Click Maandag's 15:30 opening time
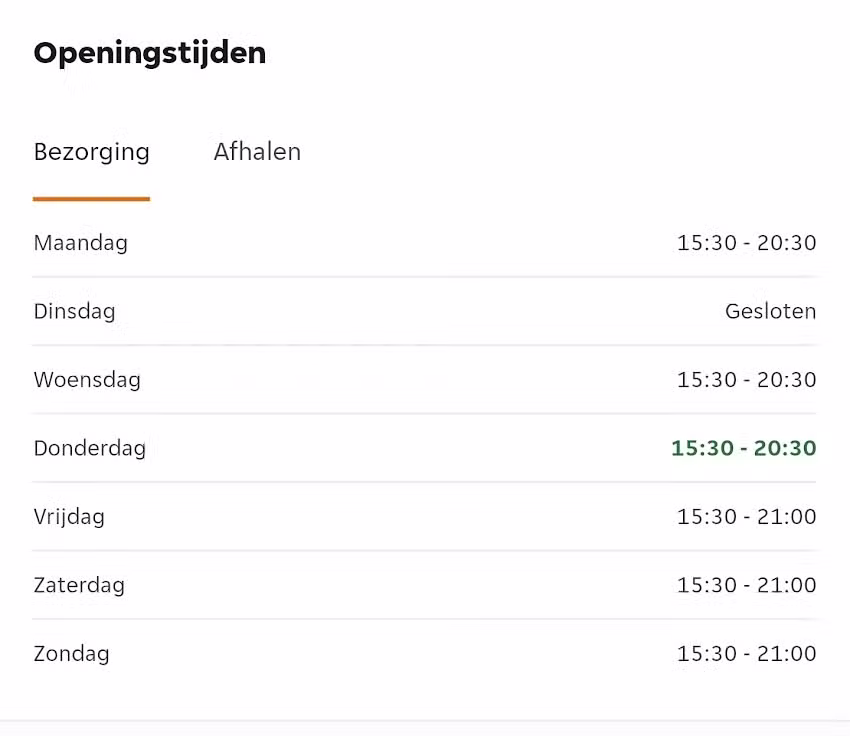The height and width of the screenshot is (736, 850). coord(705,243)
